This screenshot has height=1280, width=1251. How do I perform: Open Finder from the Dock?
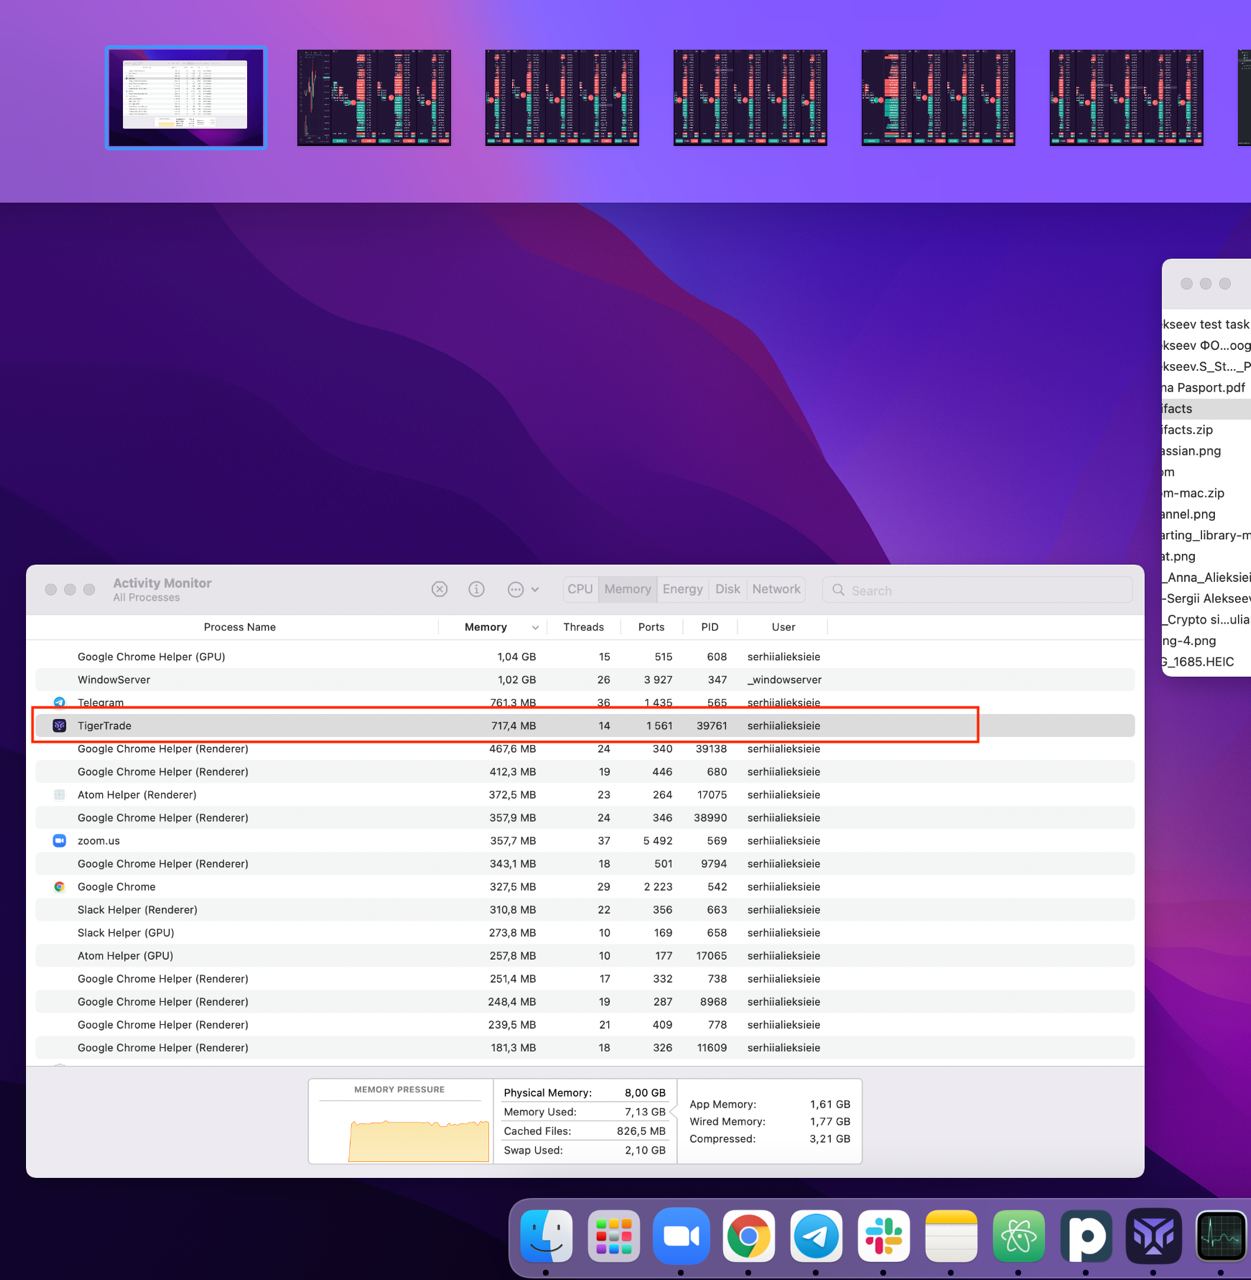[546, 1236]
